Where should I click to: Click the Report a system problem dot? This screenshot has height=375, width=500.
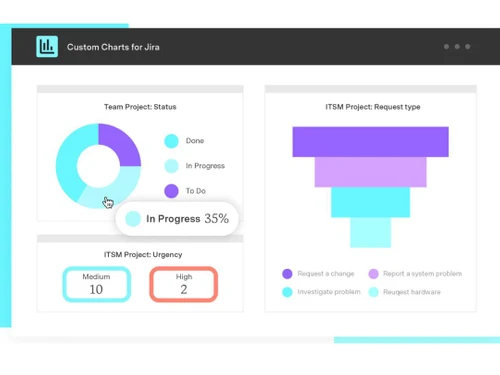tap(373, 274)
